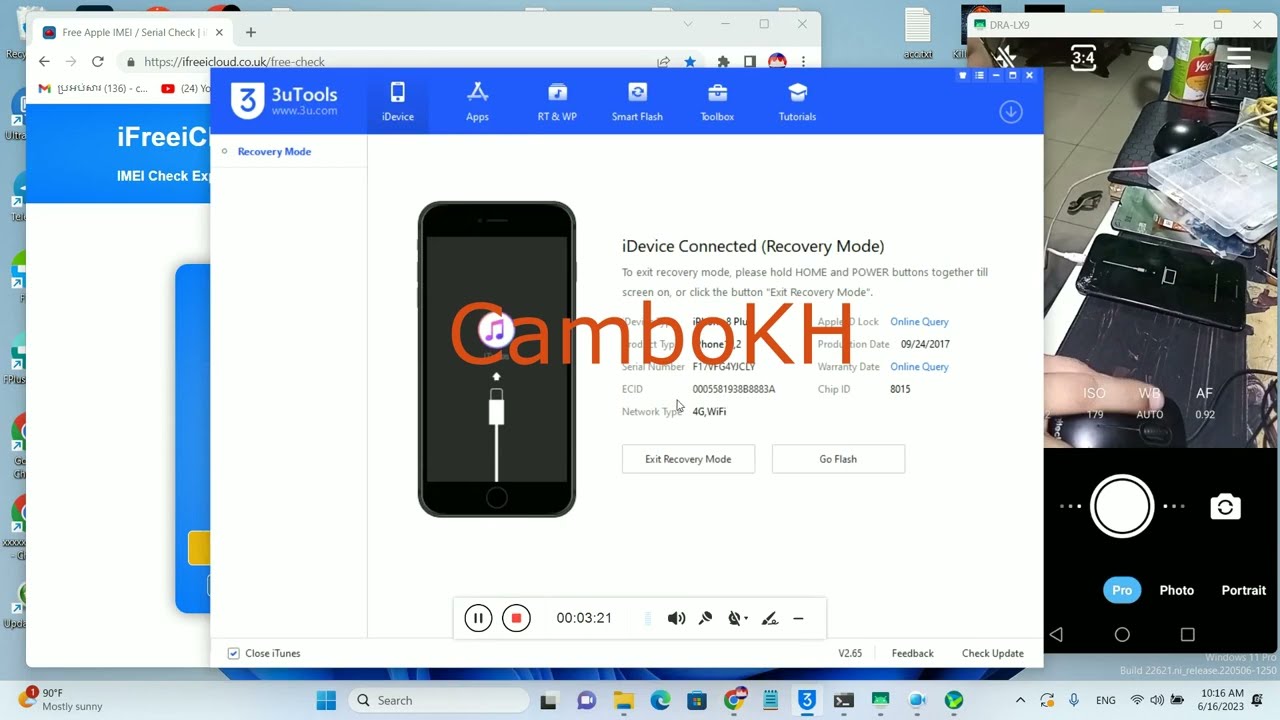Stop the screen recording
This screenshot has height=720, width=1280.
(x=516, y=618)
